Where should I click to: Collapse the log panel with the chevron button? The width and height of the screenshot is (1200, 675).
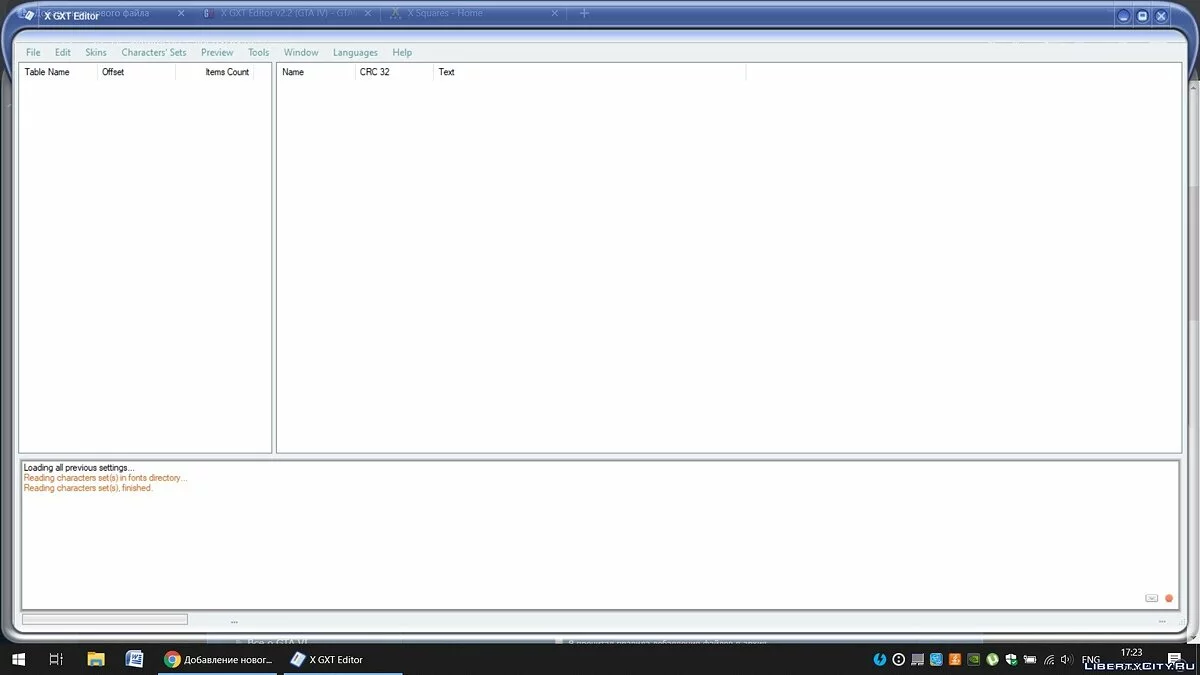coord(1150,597)
